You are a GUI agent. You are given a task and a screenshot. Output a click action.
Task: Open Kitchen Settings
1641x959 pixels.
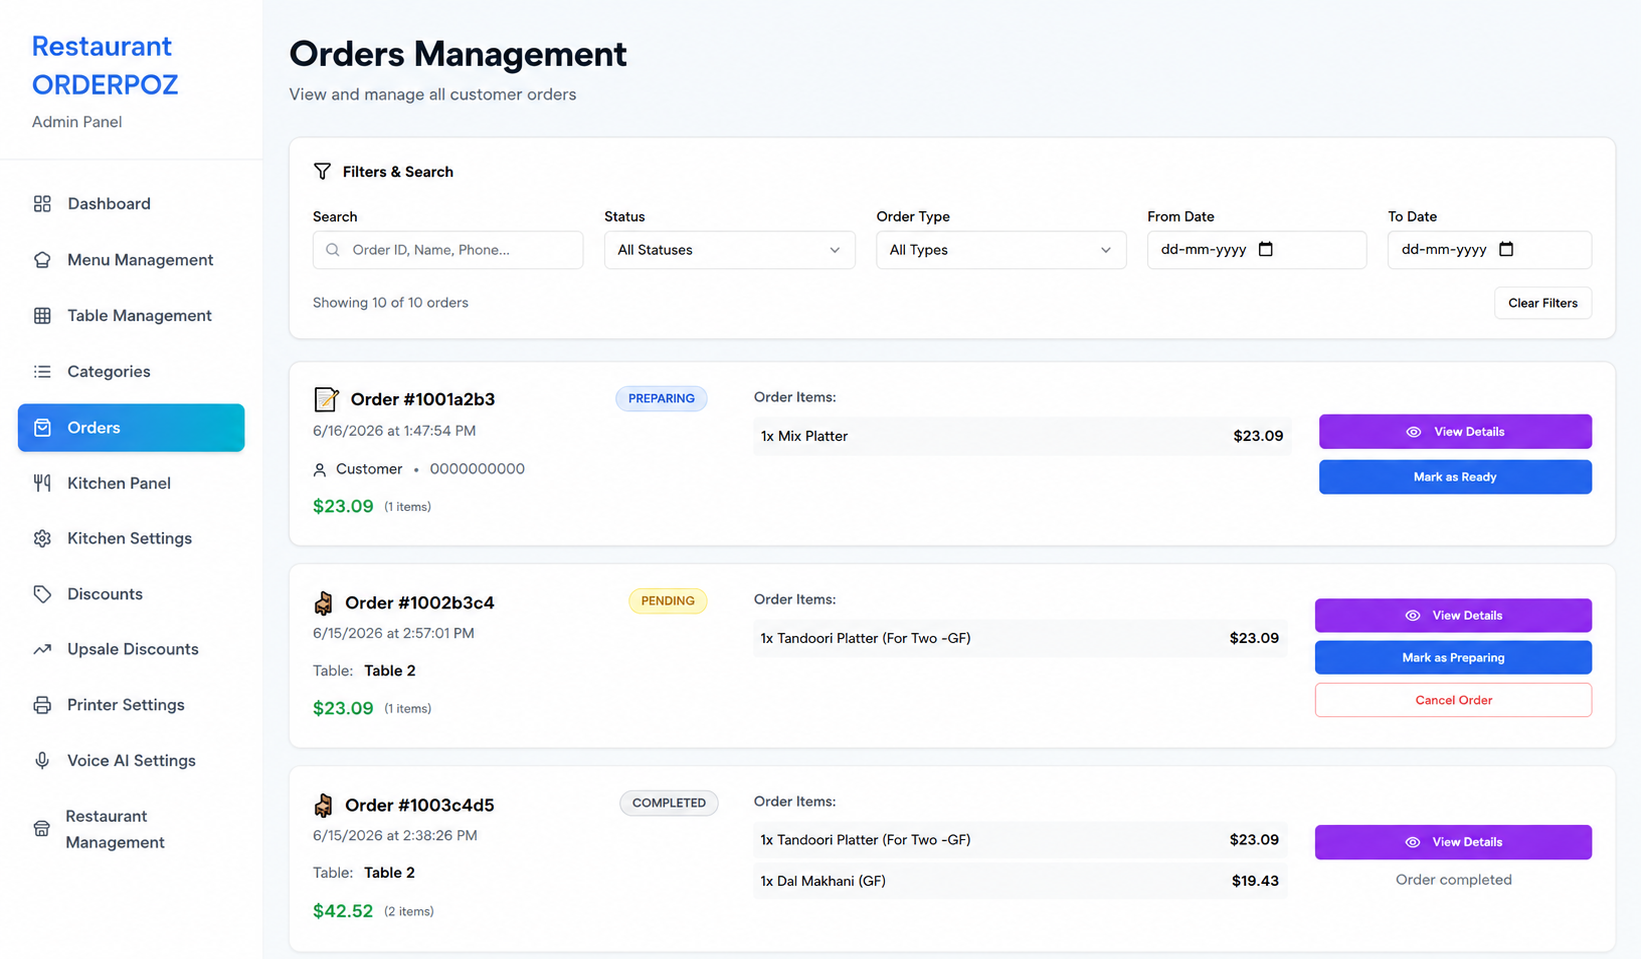point(131,538)
